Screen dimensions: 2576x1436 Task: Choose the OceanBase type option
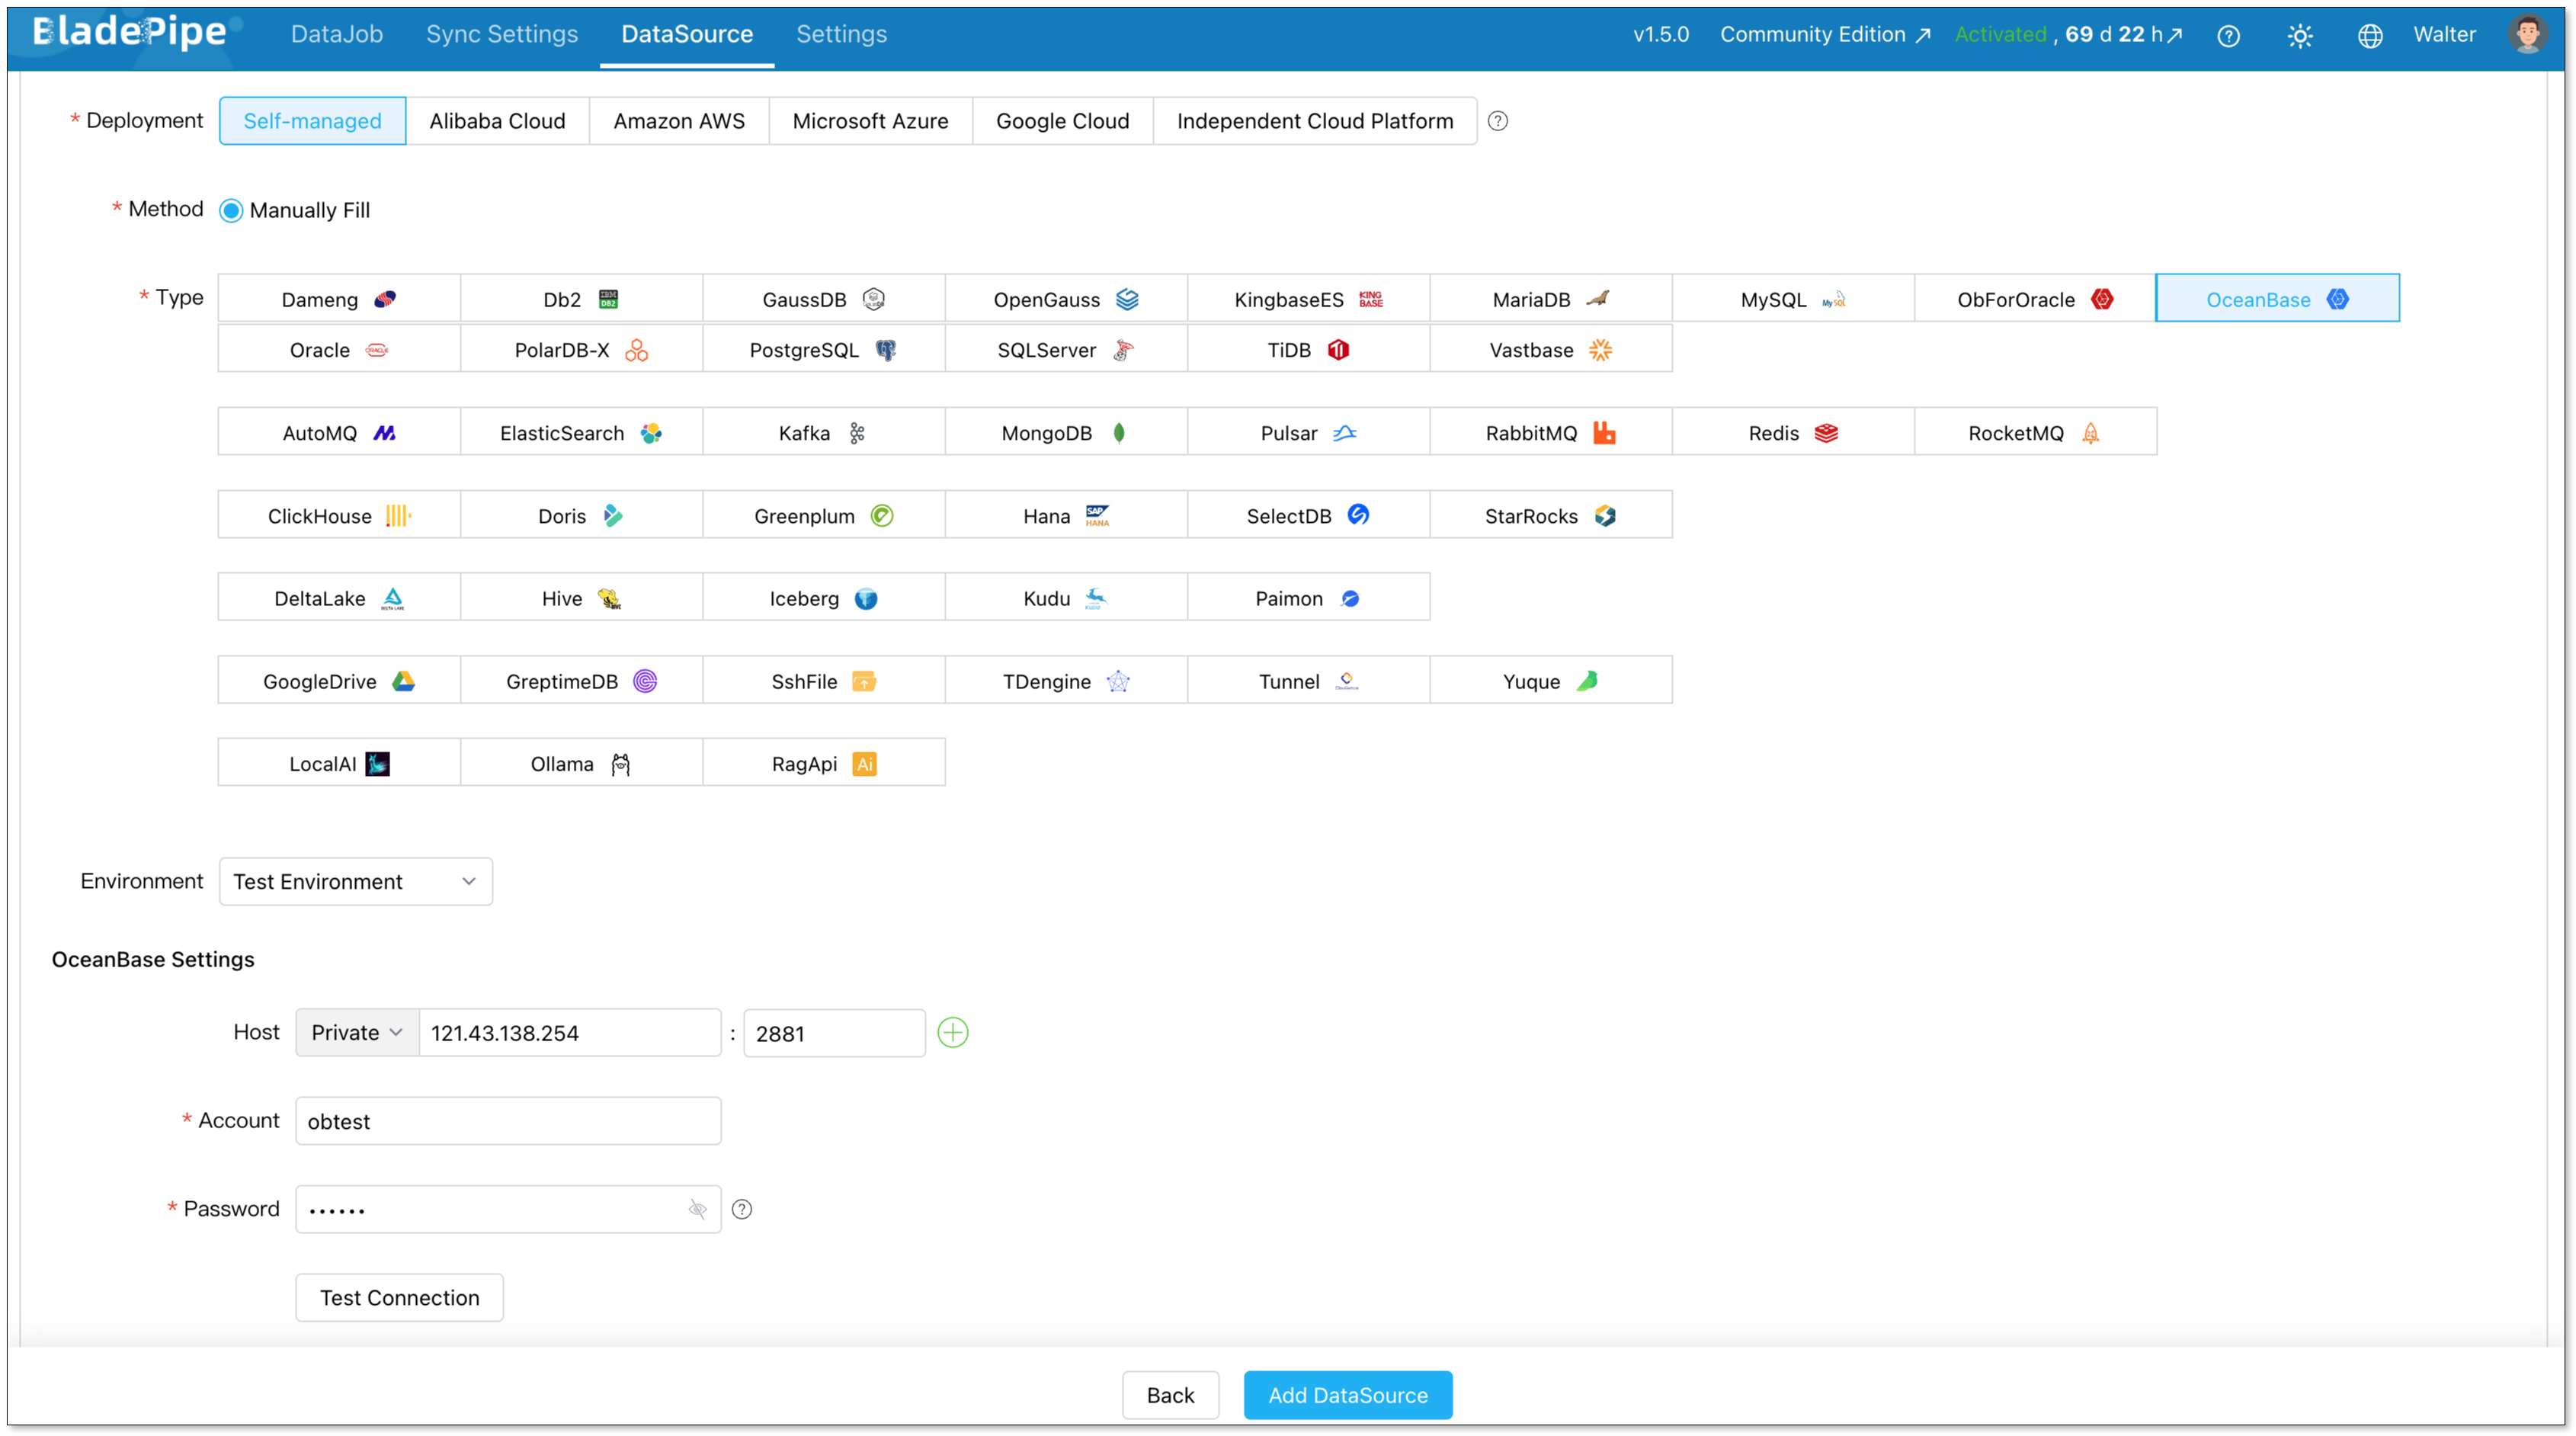coord(2277,298)
